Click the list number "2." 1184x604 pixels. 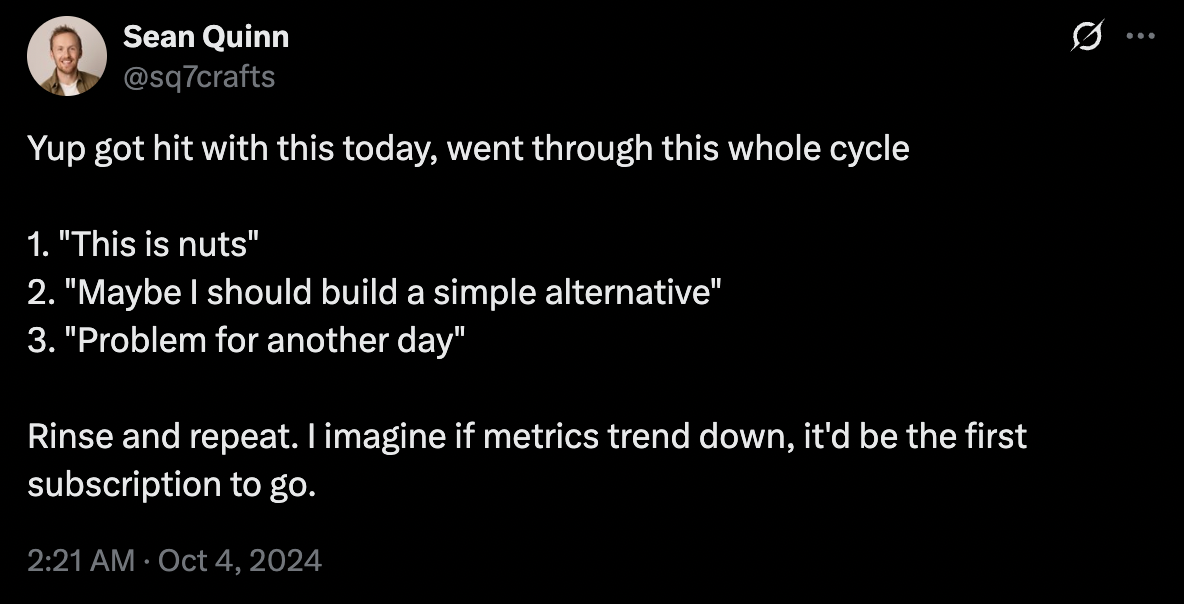pos(42,293)
